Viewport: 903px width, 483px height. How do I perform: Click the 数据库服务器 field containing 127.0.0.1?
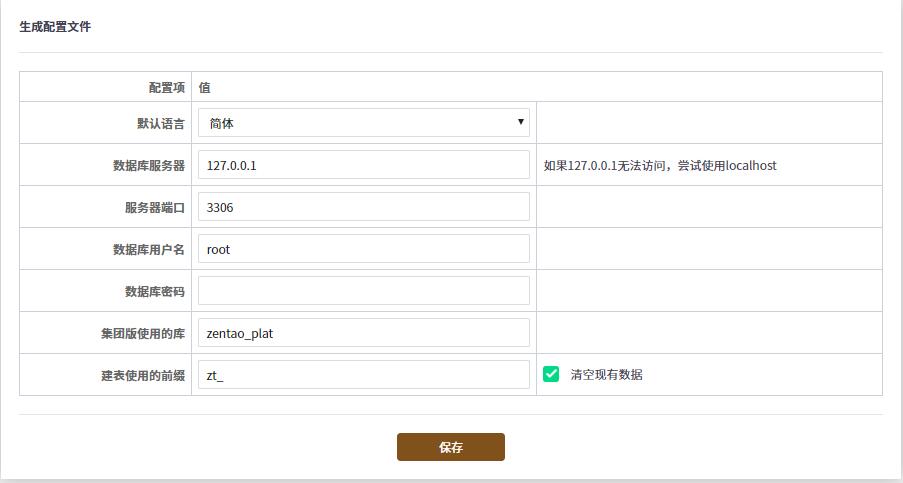coord(364,165)
